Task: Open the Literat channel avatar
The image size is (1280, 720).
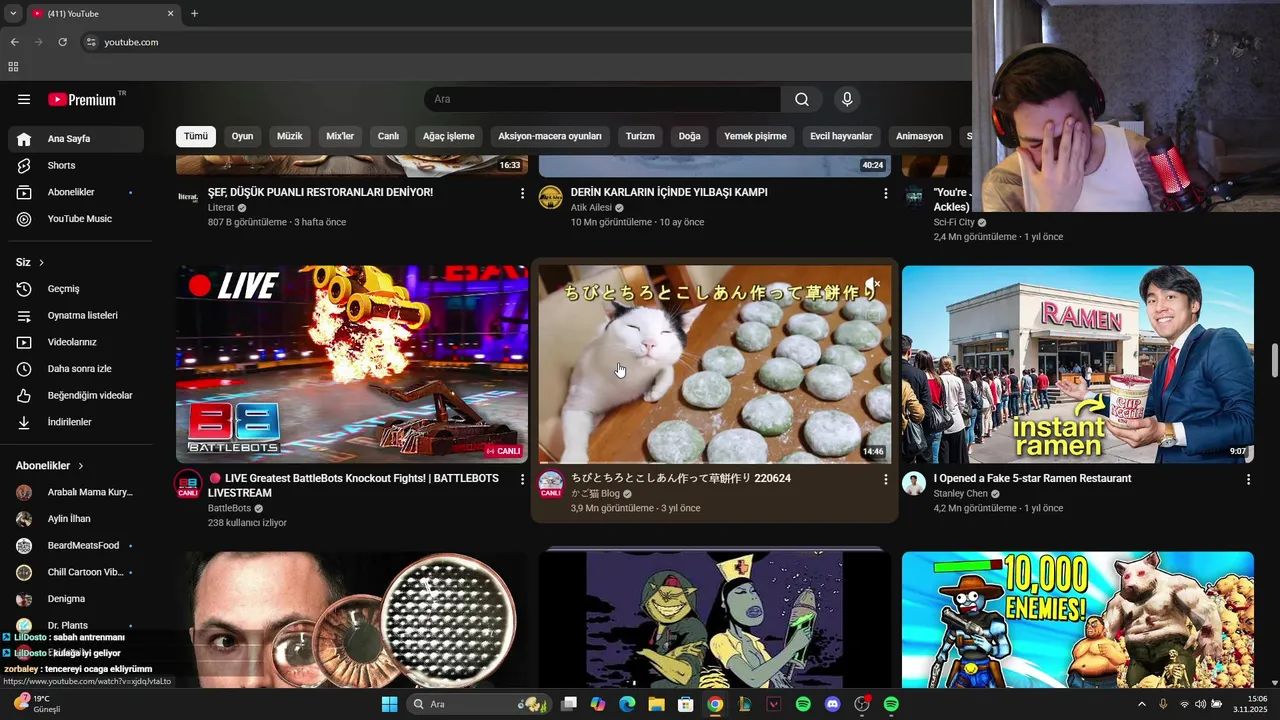Action: 188,196
